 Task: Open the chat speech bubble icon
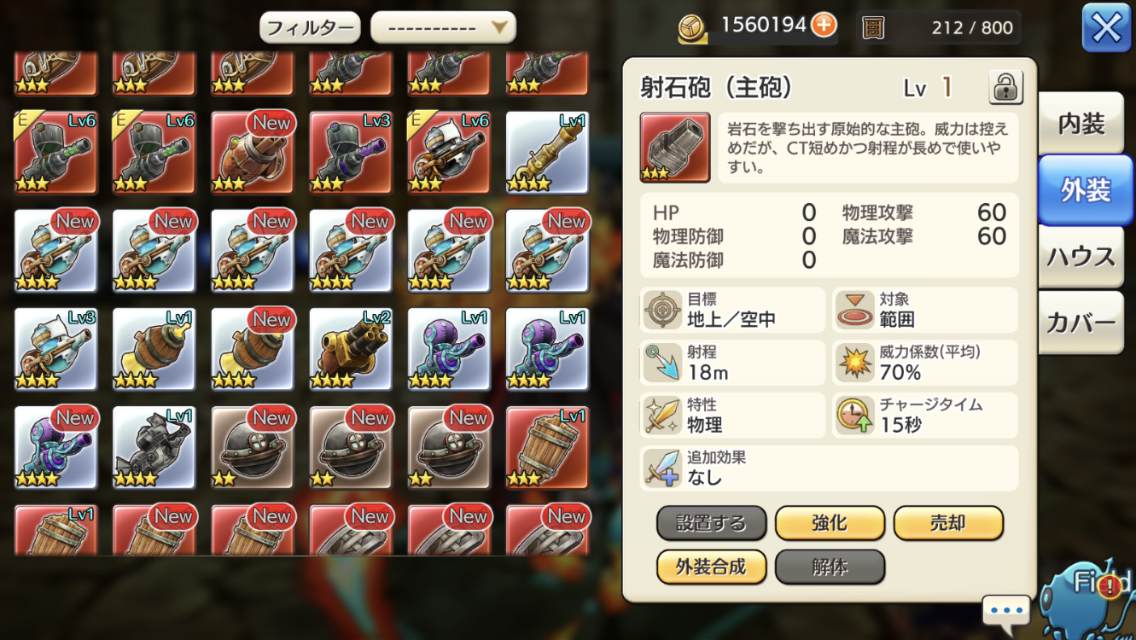(1006, 610)
